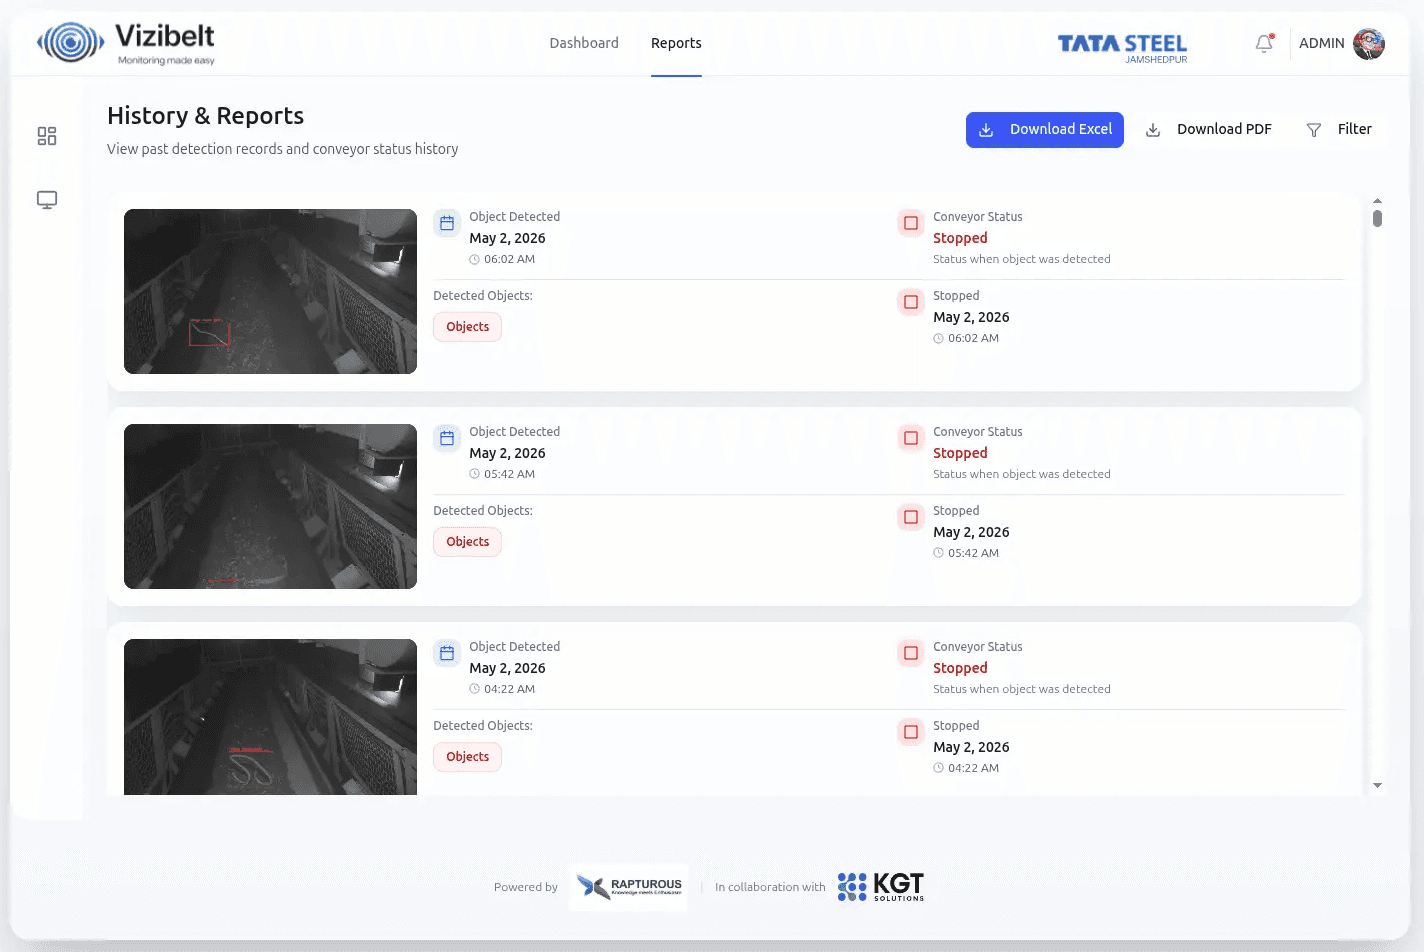Download the report as Excel
The width and height of the screenshot is (1424, 952).
(x=1045, y=130)
